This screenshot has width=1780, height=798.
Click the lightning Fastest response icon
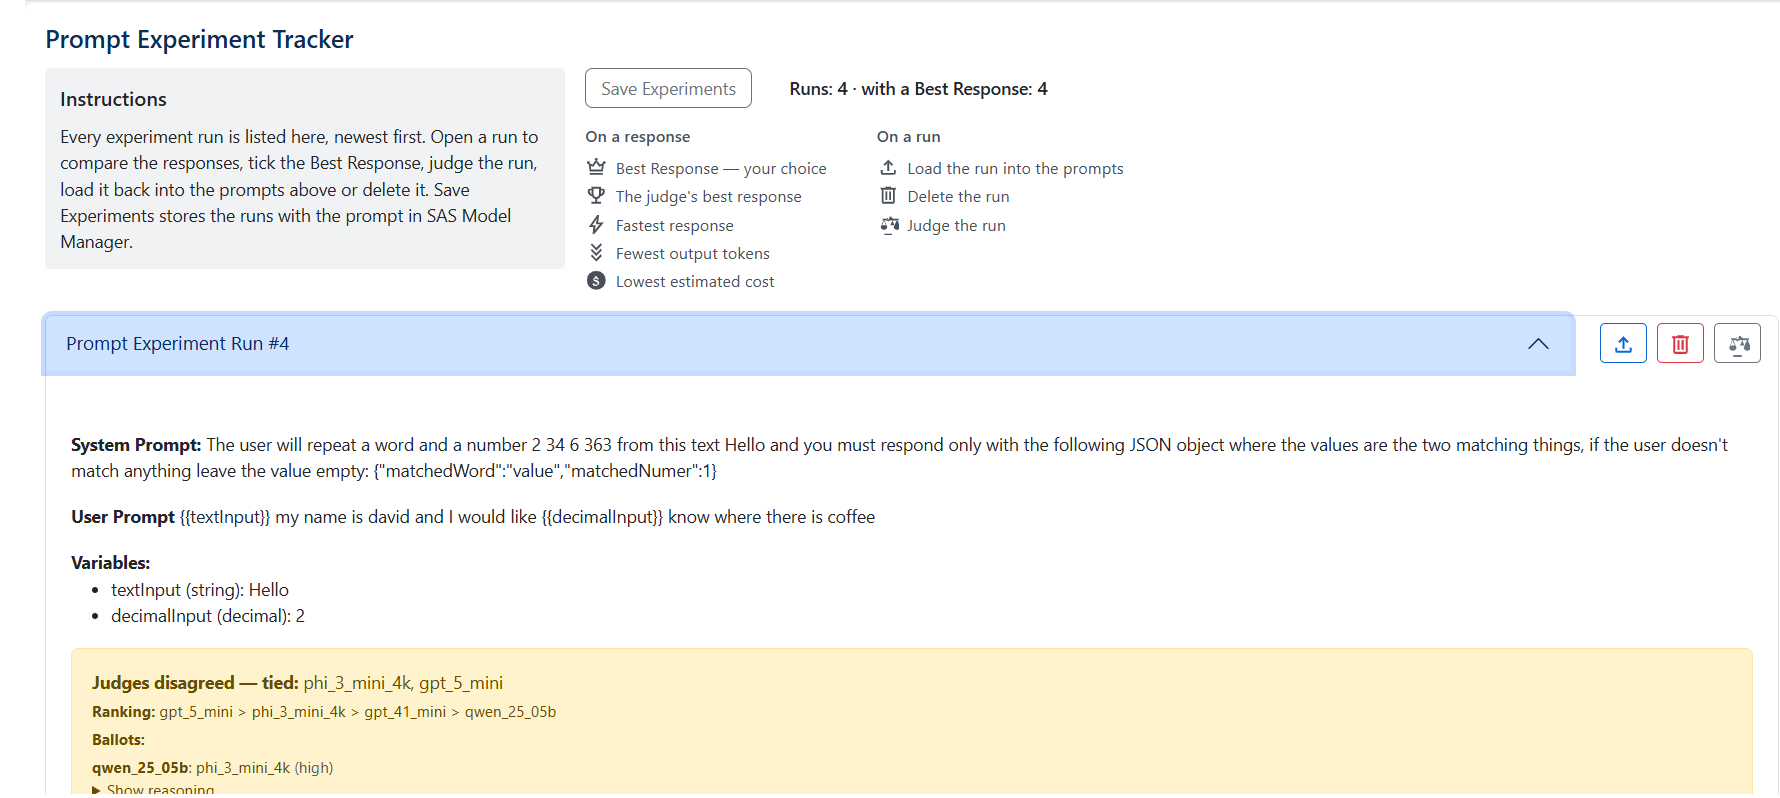pyautogui.click(x=596, y=224)
